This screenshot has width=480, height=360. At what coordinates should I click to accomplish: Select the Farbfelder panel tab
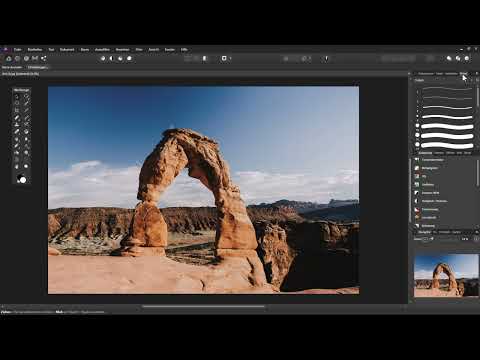451,74
